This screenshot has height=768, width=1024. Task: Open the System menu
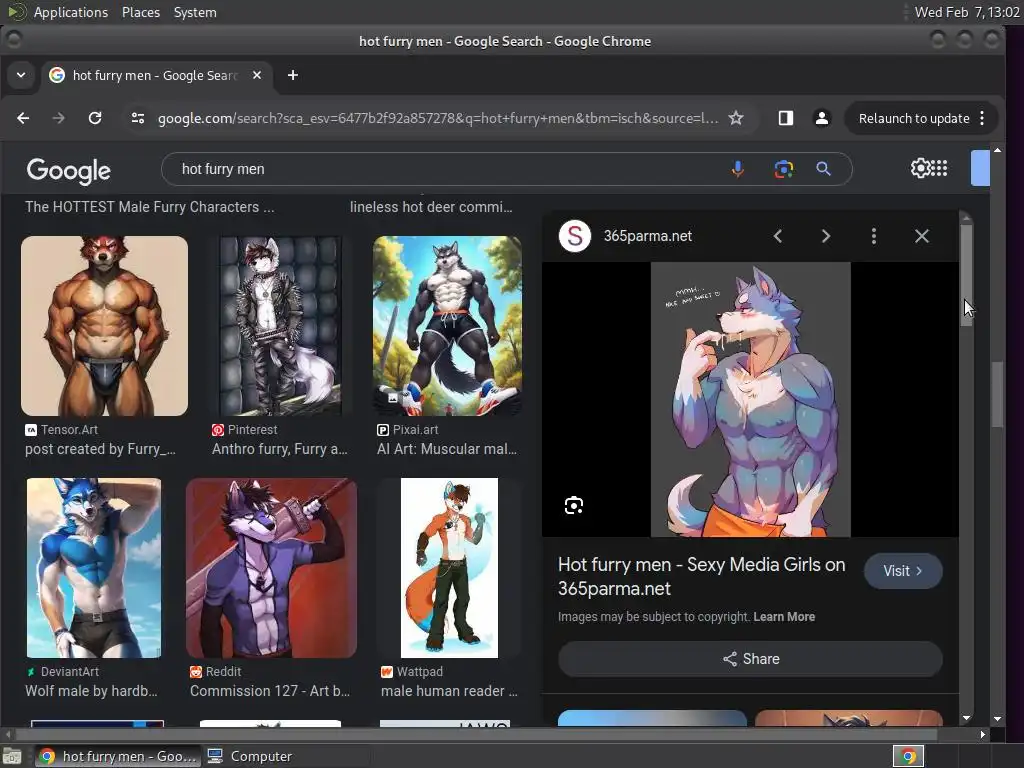click(195, 12)
